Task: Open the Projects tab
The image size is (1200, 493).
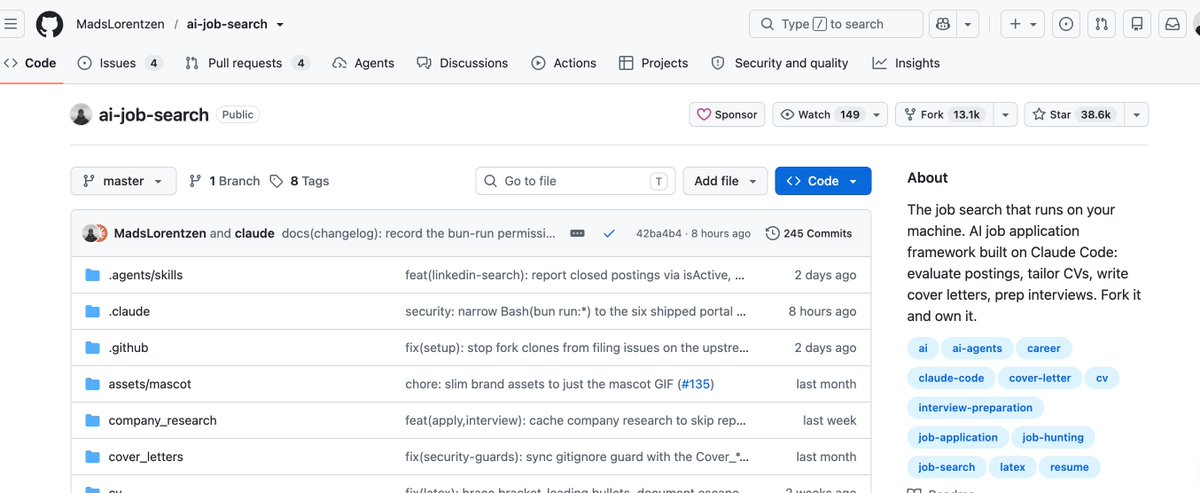Action: coord(653,63)
